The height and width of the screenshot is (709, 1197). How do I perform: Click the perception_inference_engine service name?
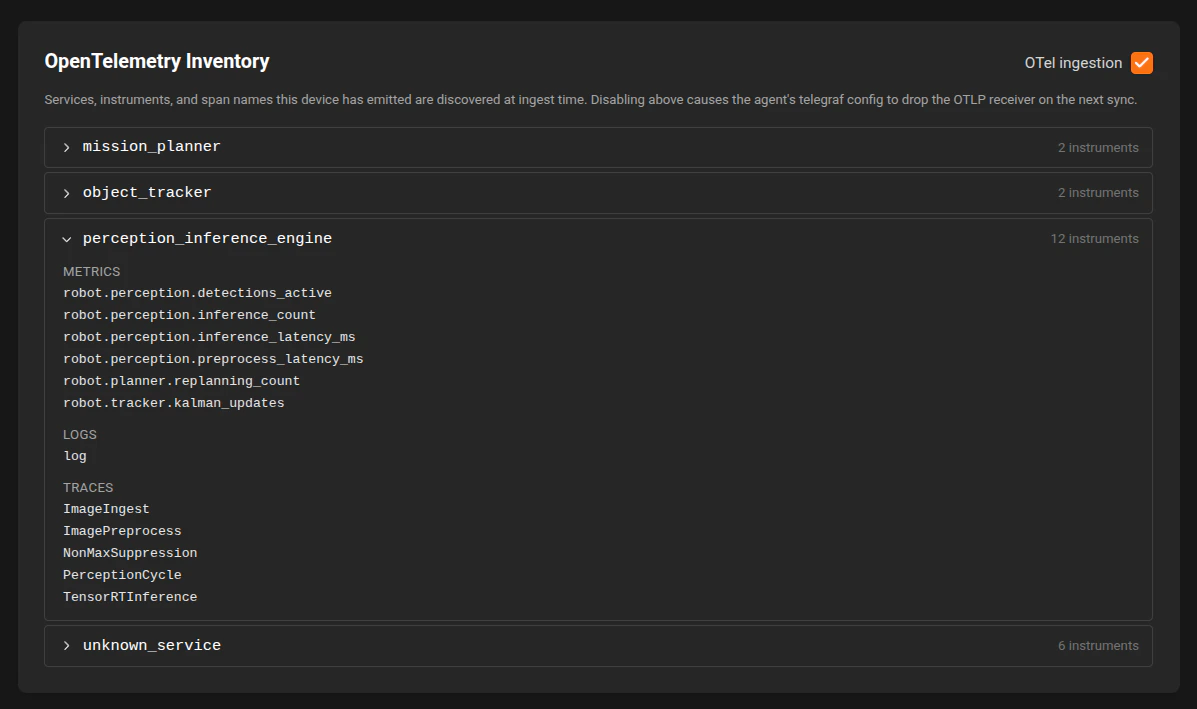[x=207, y=238]
